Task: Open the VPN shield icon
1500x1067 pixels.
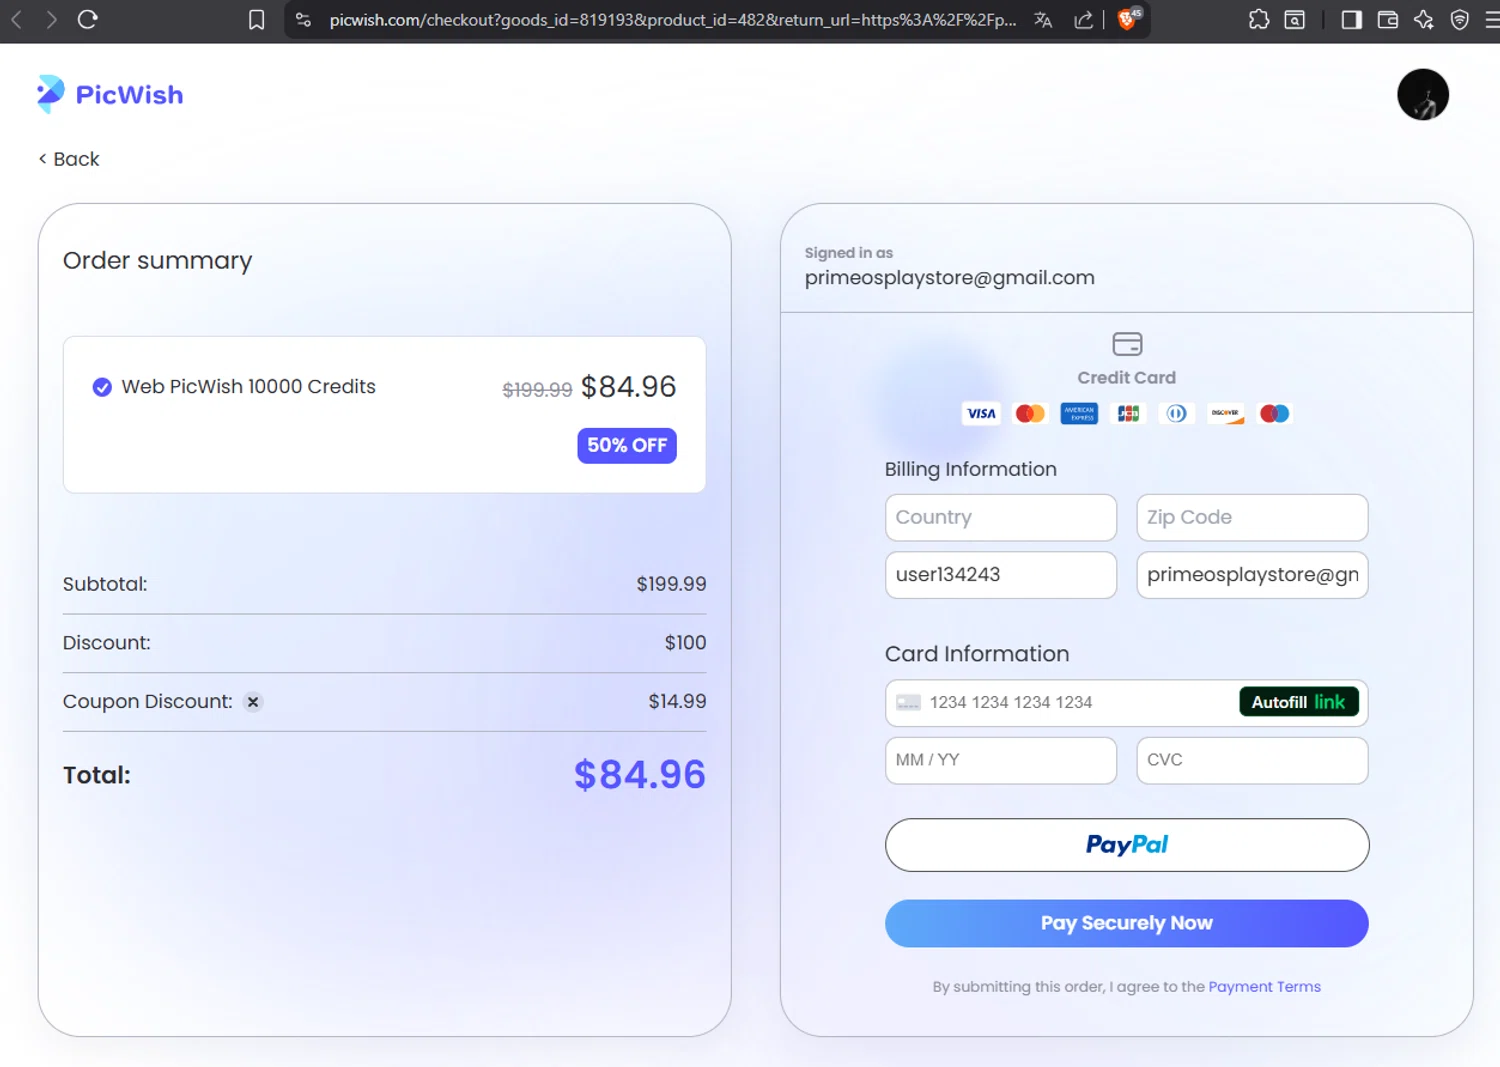Action: 1459,20
